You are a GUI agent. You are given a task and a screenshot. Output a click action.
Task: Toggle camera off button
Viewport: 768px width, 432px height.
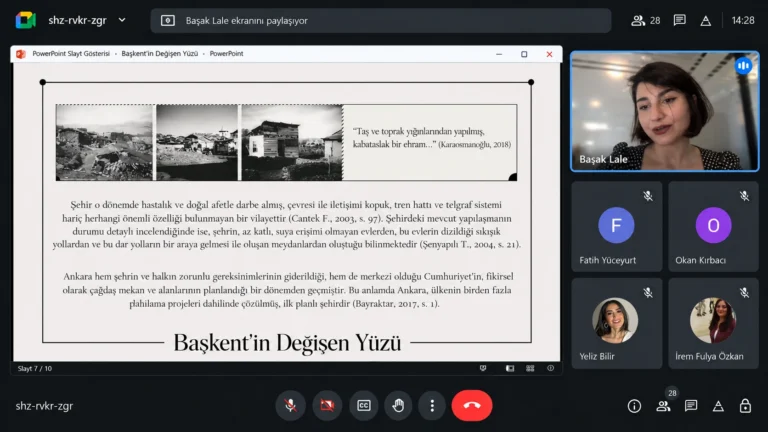327,406
